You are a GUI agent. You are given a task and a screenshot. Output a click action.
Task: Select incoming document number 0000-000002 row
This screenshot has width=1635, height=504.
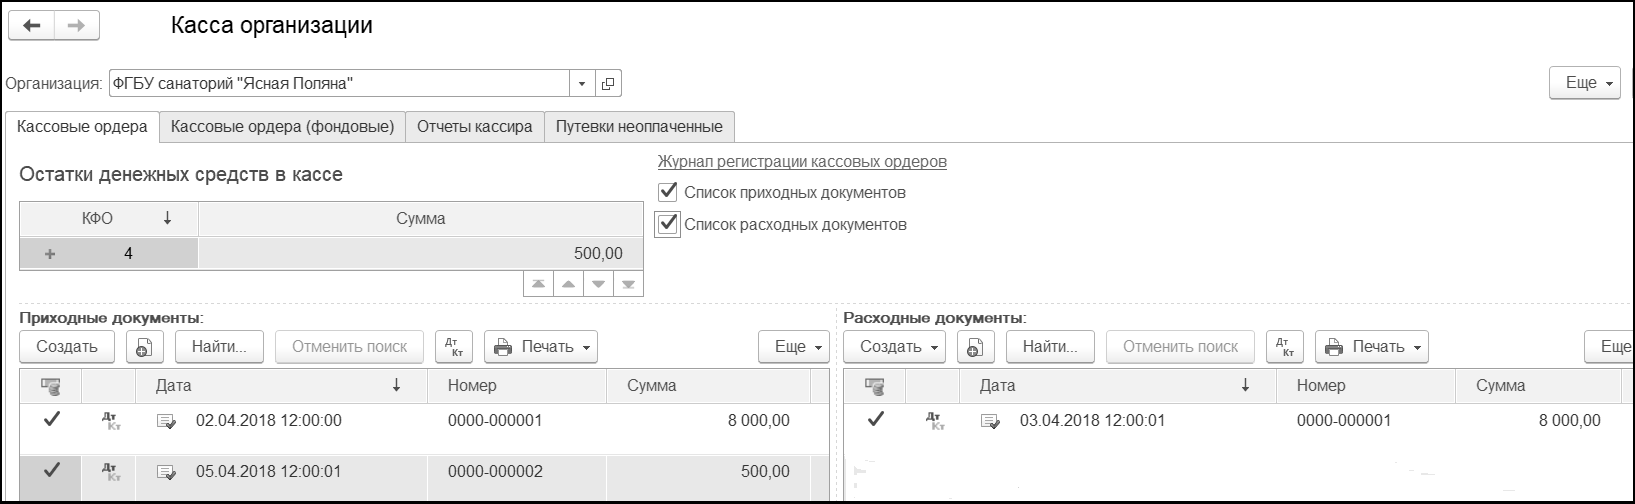coord(495,471)
